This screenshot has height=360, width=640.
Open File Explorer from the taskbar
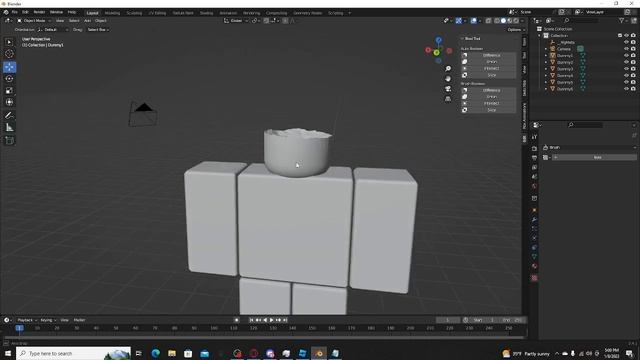pyautogui.click(x=172, y=353)
